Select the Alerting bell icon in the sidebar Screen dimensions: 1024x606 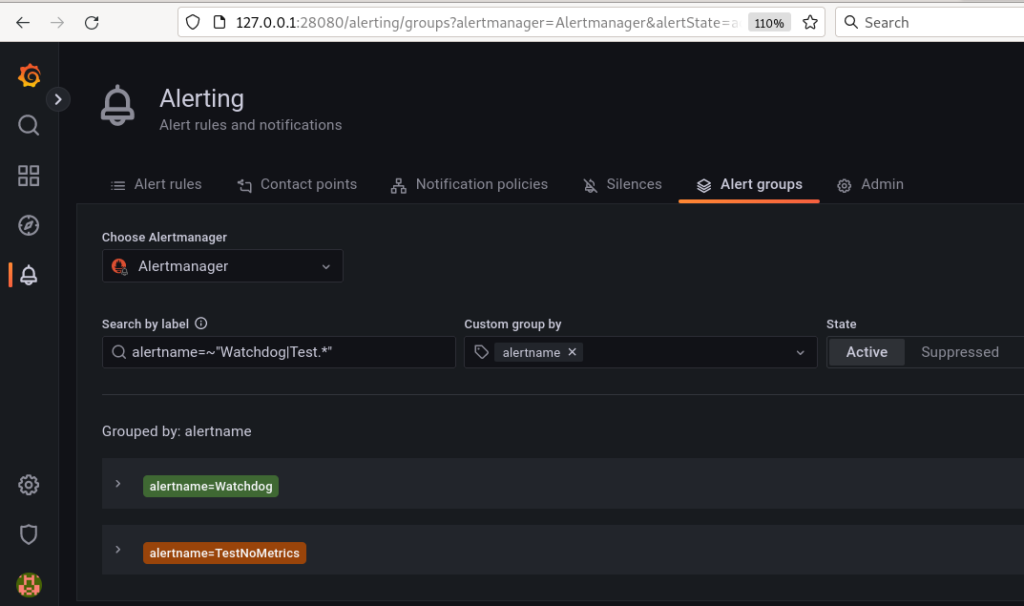coord(28,275)
